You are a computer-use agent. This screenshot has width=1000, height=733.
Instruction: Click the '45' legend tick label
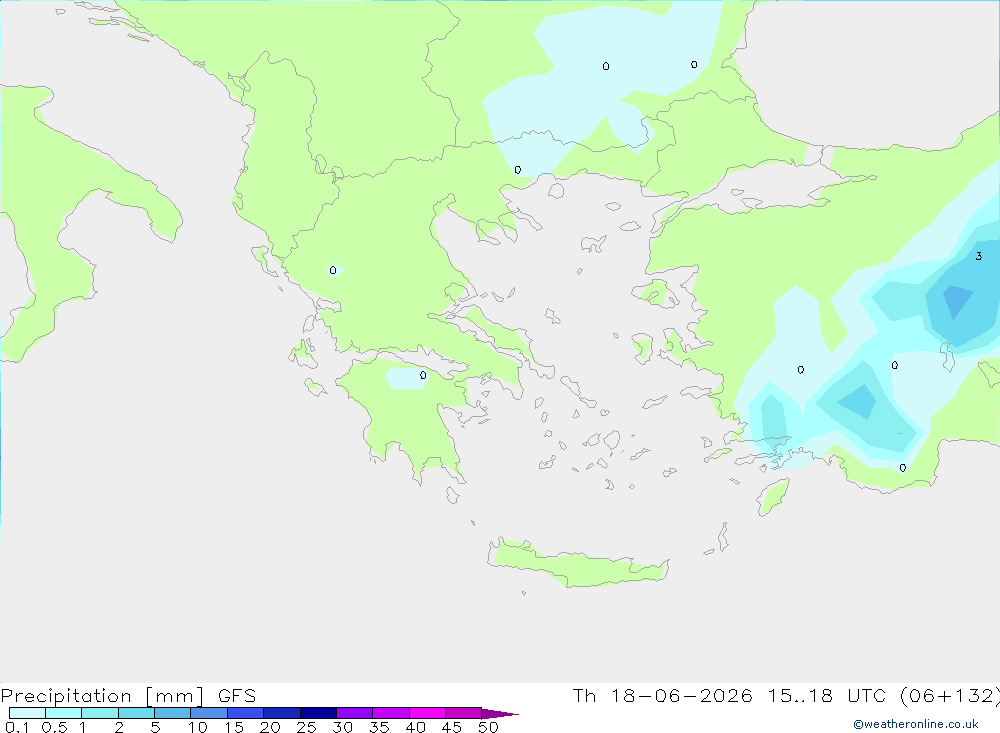click(x=452, y=727)
